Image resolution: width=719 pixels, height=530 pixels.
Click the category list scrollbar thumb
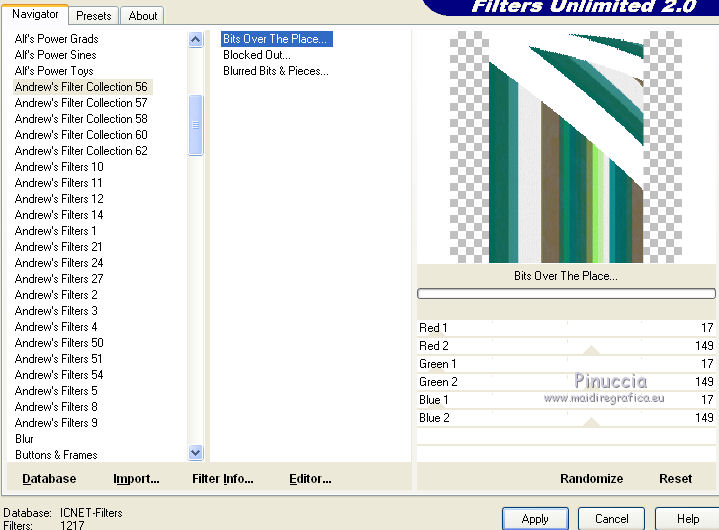pyautogui.click(x=195, y=125)
